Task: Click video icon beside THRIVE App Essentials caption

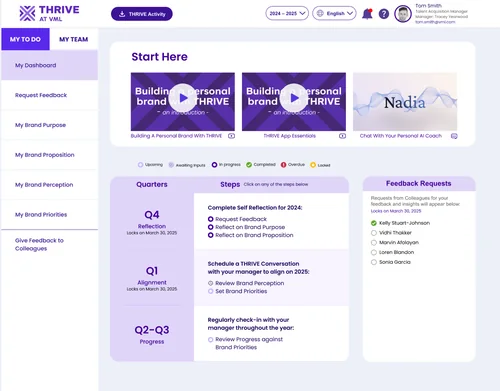Action: tap(342, 136)
